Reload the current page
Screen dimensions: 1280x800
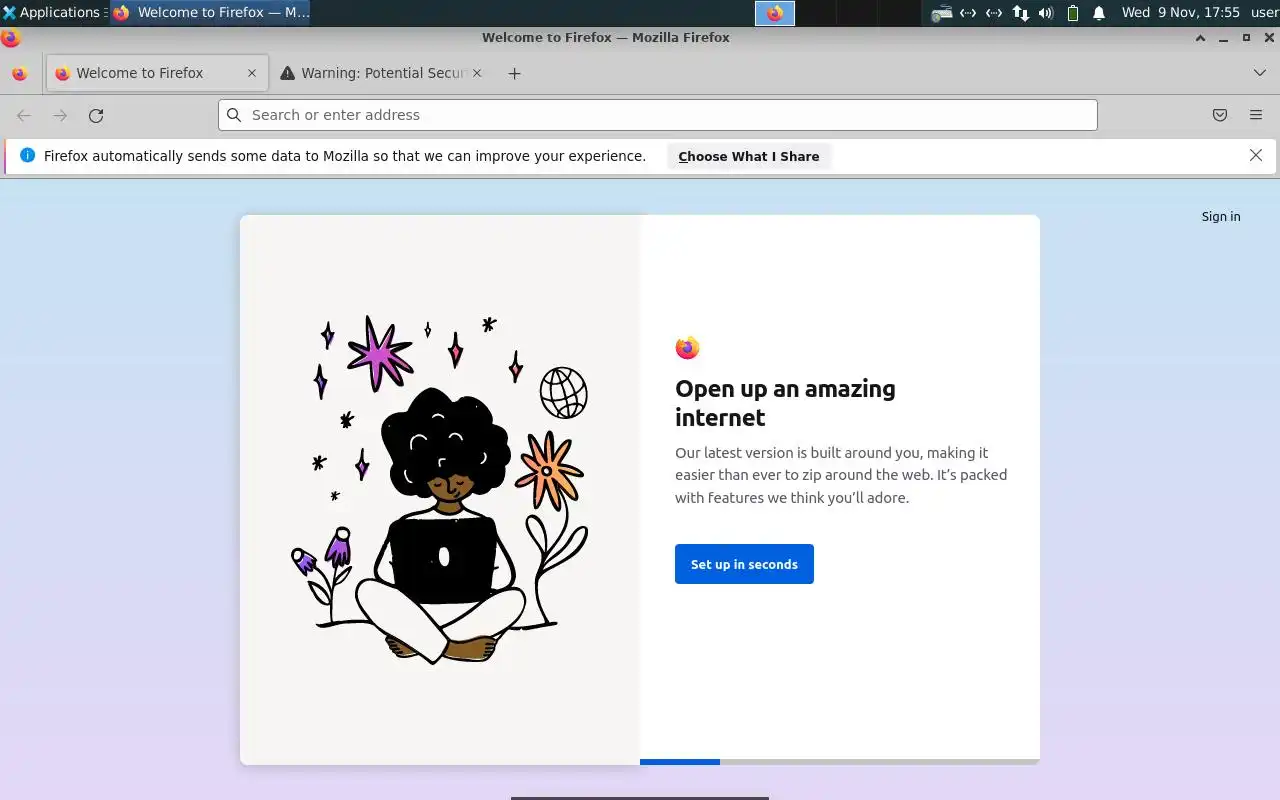[x=96, y=115]
